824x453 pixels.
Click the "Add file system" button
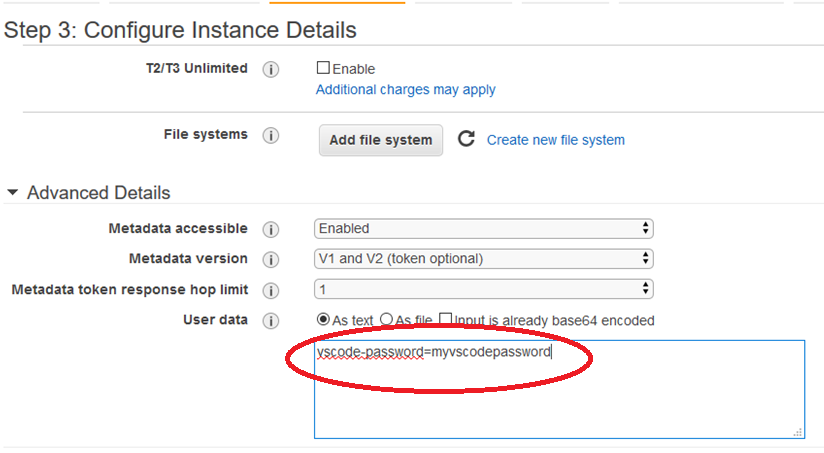[x=380, y=140]
